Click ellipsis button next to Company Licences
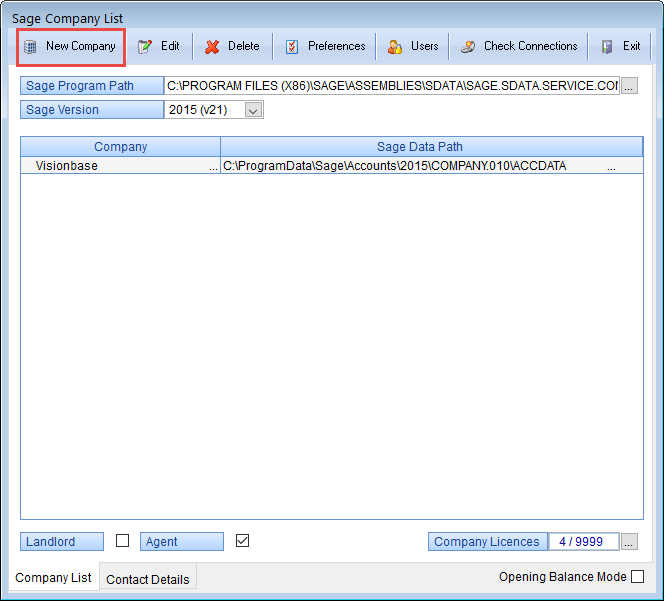Screen dimensions: 664x601 tap(629, 542)
